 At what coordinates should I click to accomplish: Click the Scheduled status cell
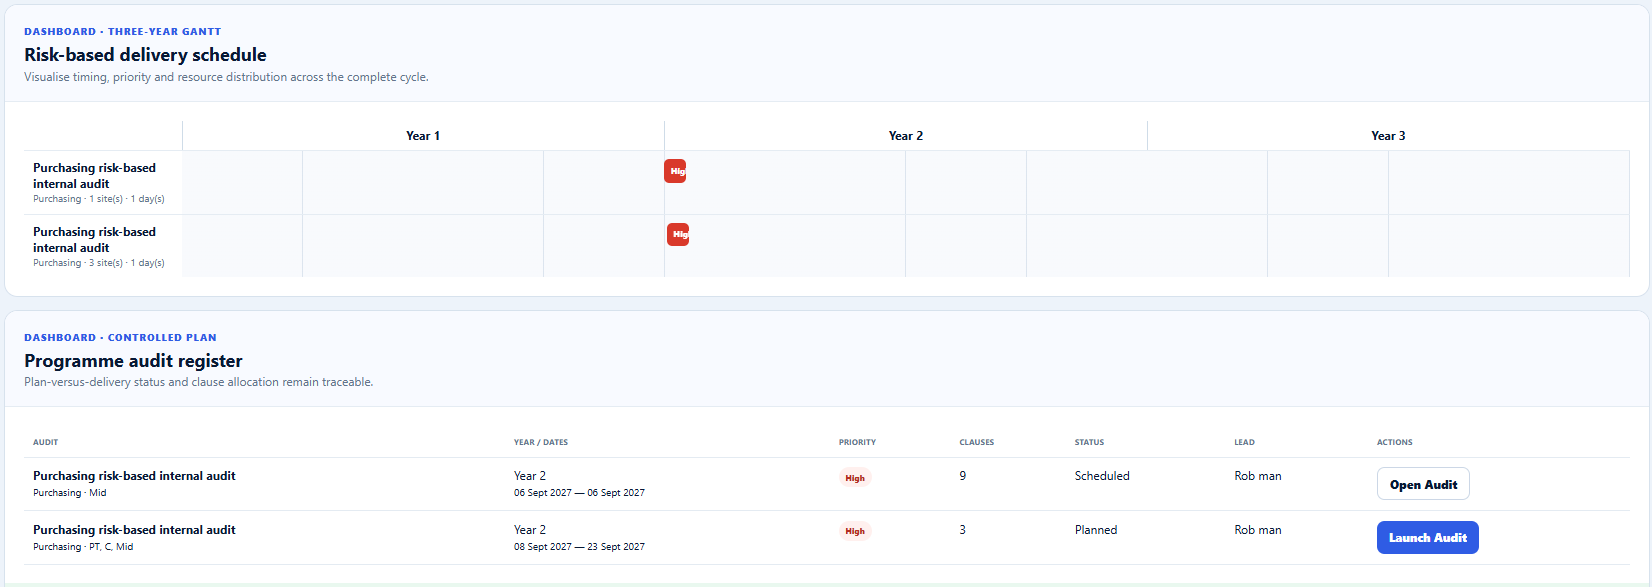(x=1102, y=476)
